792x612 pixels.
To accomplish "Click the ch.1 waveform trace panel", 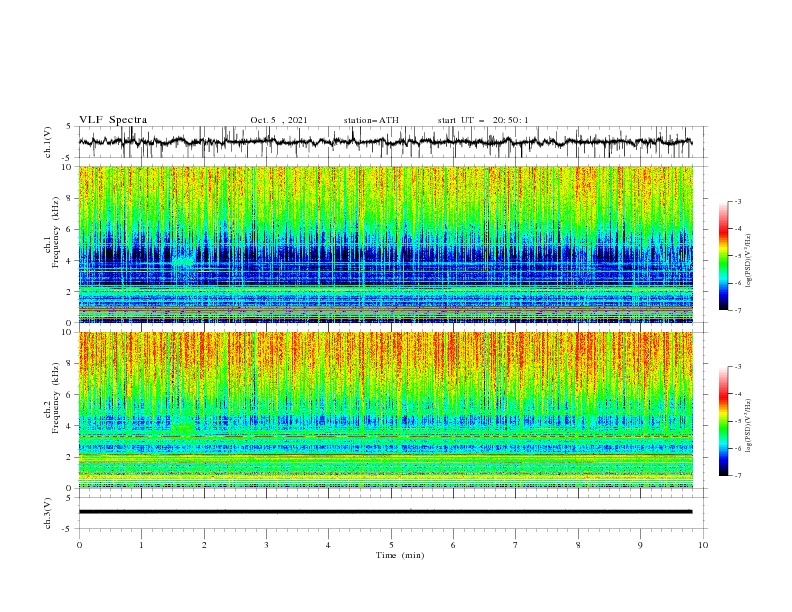I will (393, 142).
